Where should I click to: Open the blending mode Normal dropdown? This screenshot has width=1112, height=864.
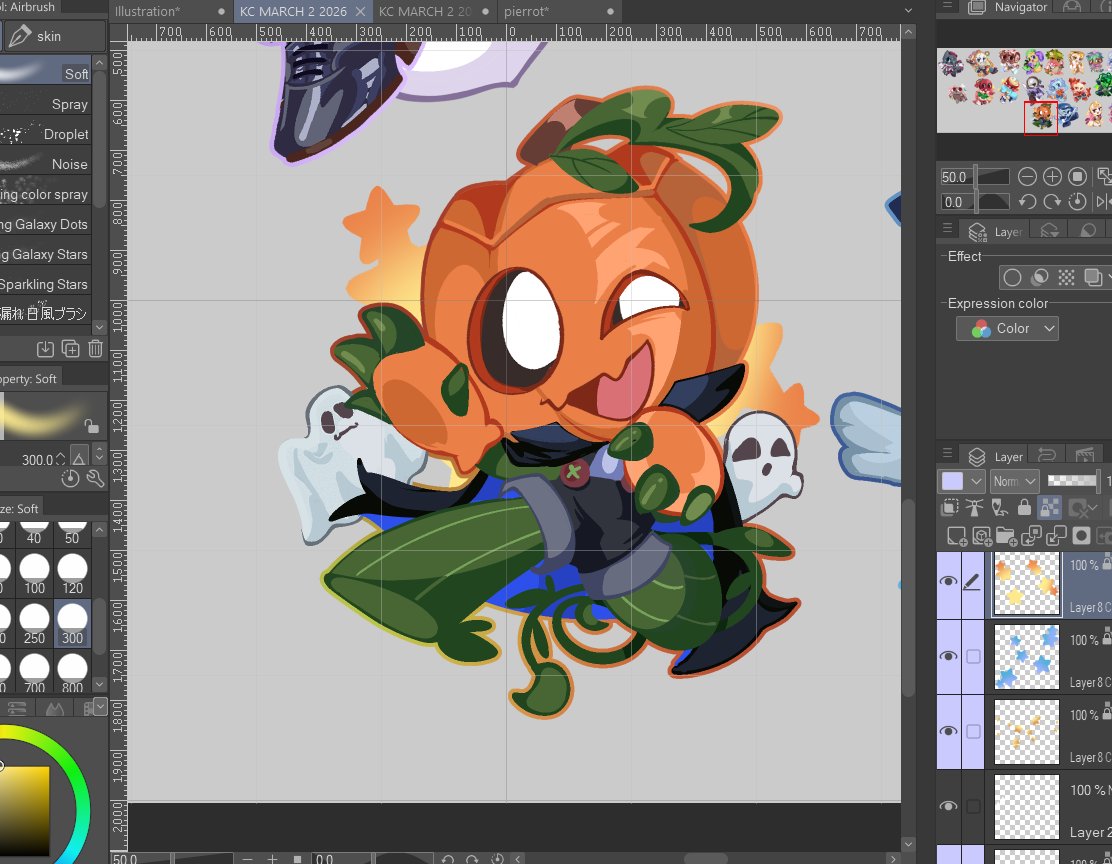tap(1014, 481)
